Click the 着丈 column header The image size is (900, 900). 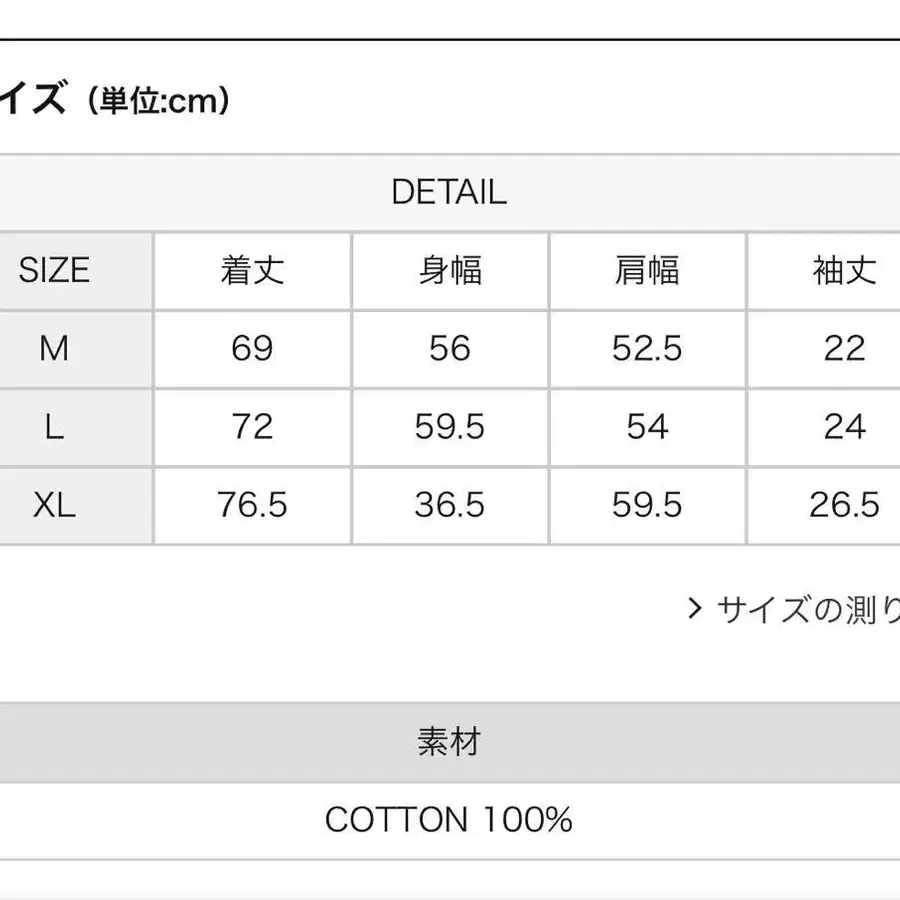252,270
